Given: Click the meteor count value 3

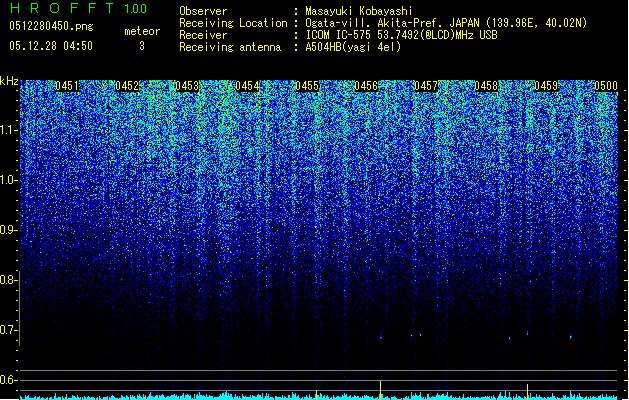Looking at the screenshot, I should [142, 46].
